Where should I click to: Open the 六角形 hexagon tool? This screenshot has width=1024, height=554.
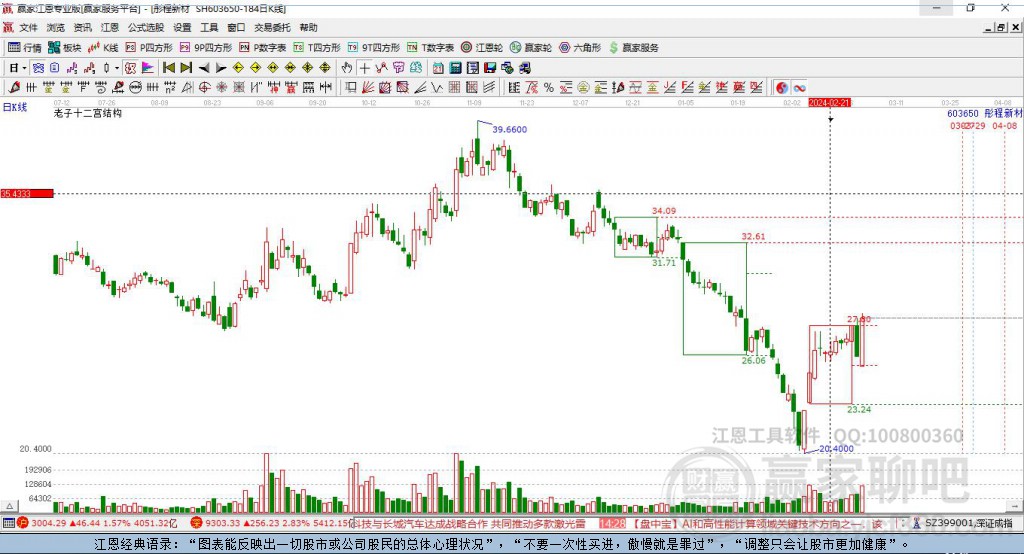click(579, 48)
